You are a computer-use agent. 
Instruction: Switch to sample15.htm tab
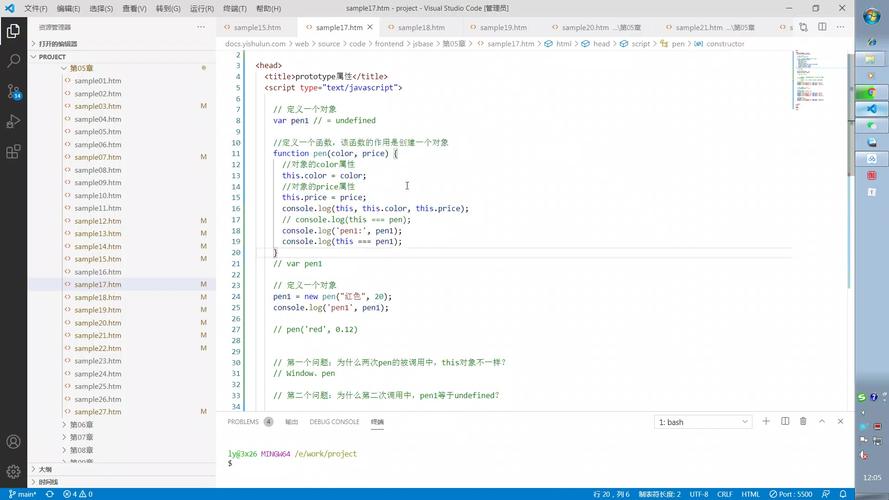(x=257, y=27)
